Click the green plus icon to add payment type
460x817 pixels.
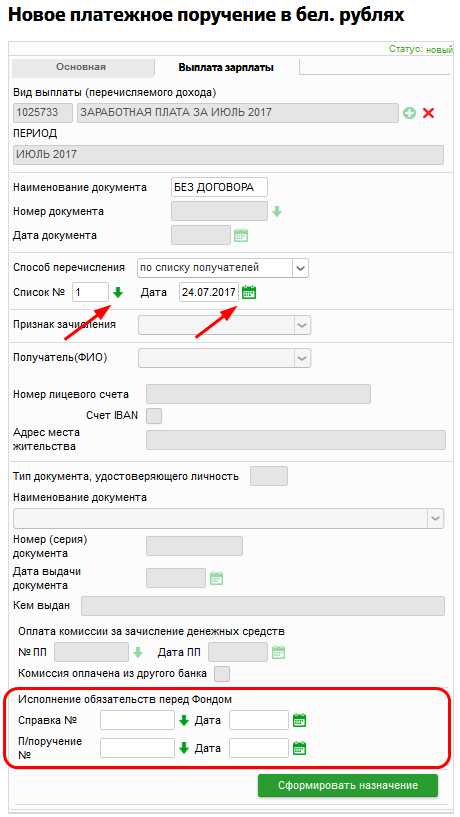(410, 113)
